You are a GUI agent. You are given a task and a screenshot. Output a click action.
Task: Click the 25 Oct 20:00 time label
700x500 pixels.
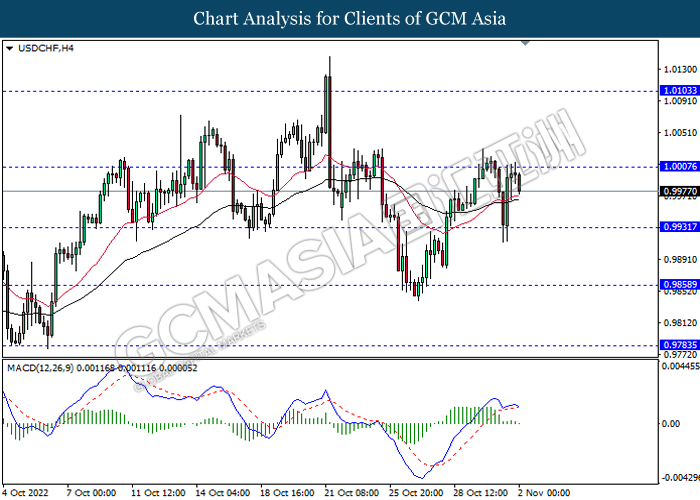click(416, 493)
